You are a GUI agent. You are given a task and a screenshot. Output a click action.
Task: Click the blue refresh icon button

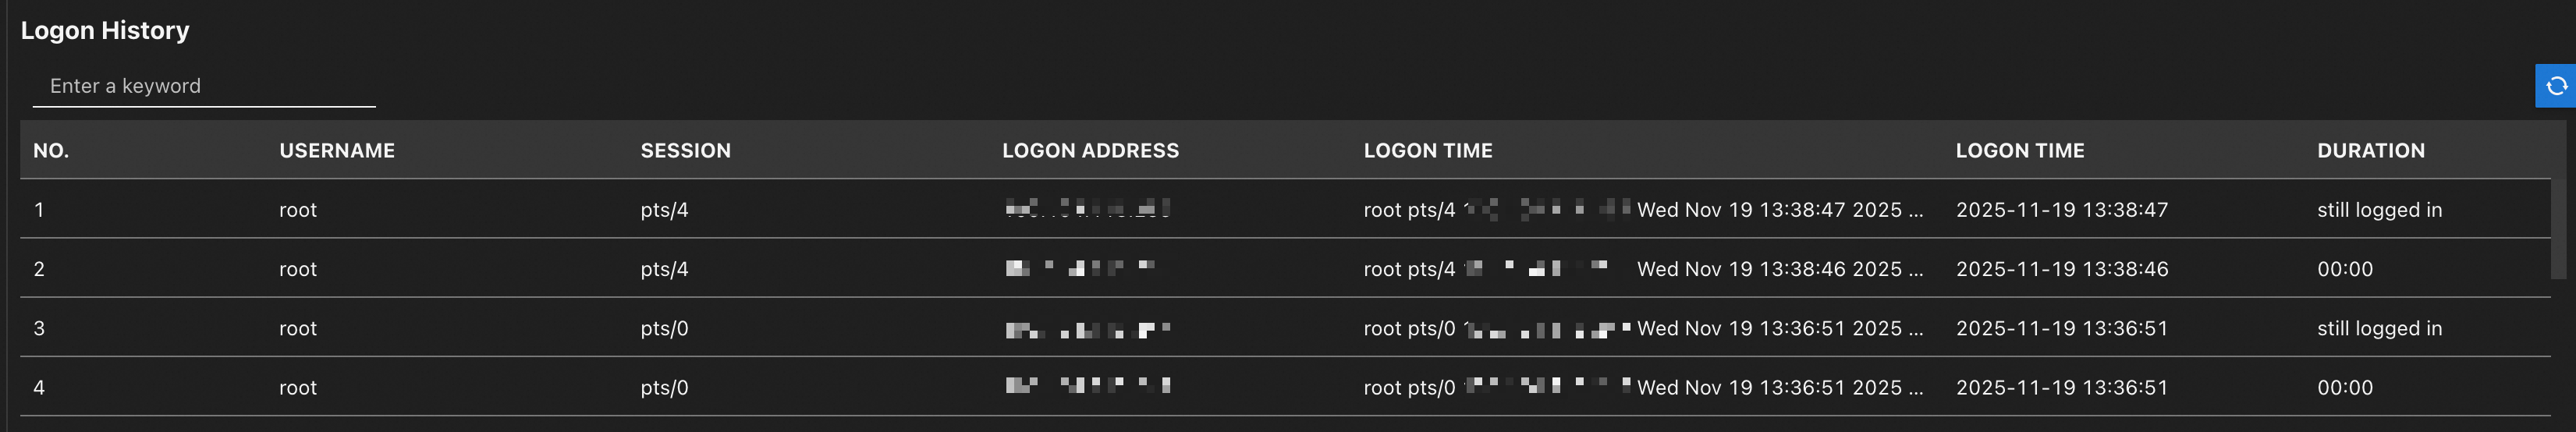2556,86
